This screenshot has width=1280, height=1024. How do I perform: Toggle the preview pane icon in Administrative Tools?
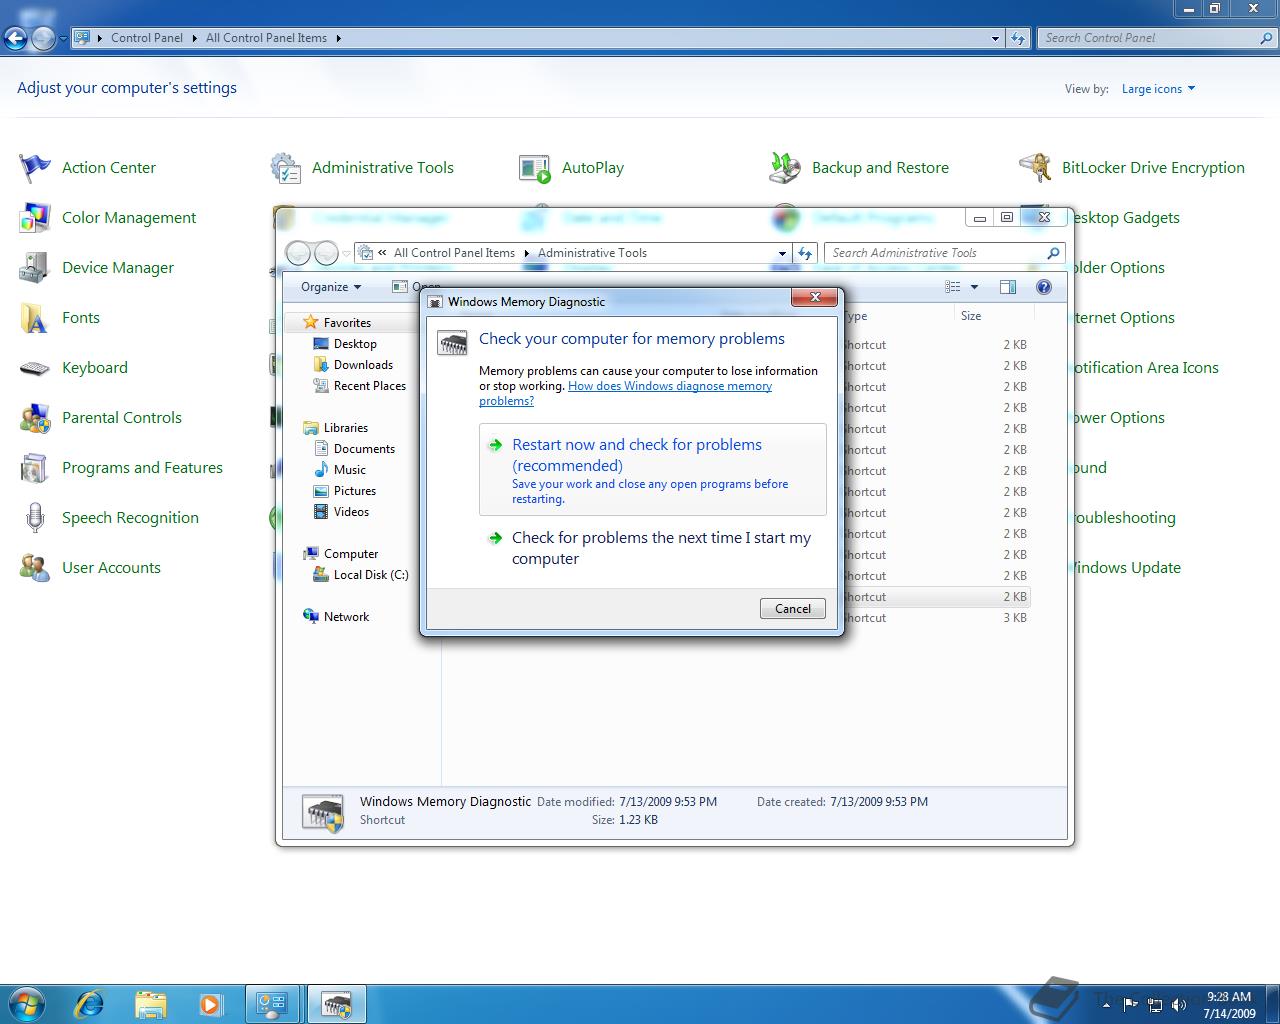click(x=1008, y=287)
